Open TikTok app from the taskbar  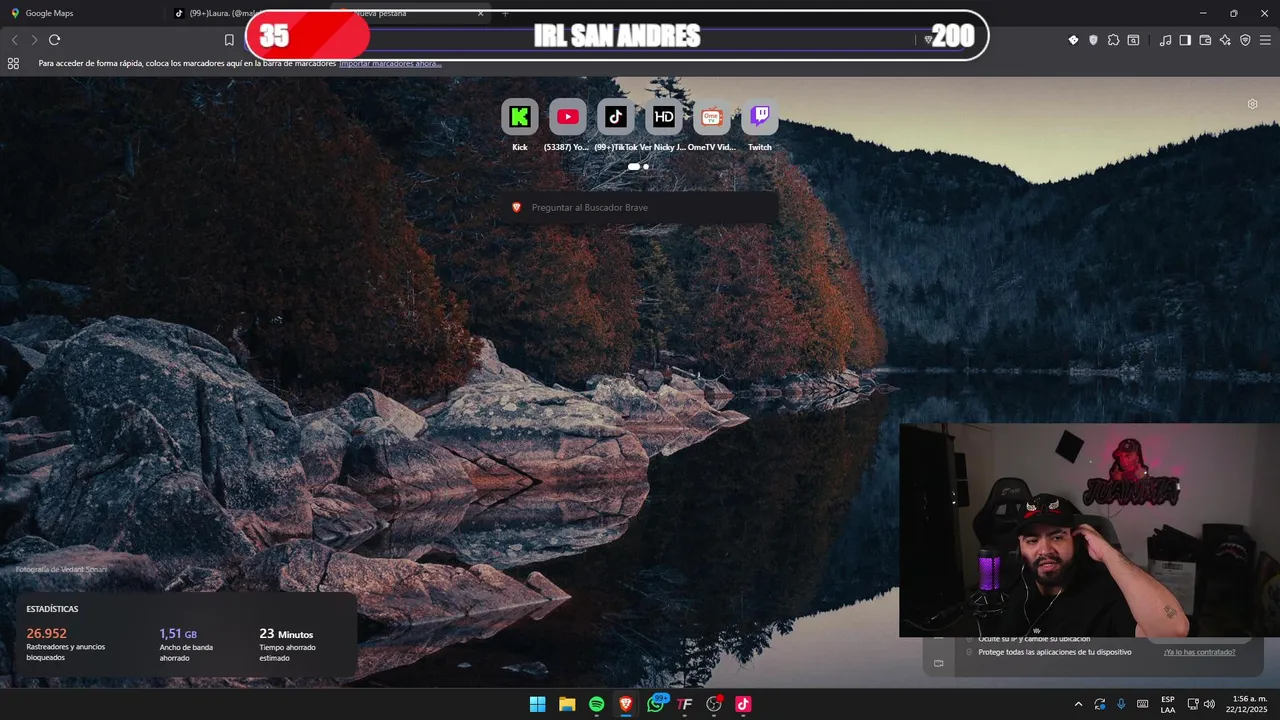point(743,704)
